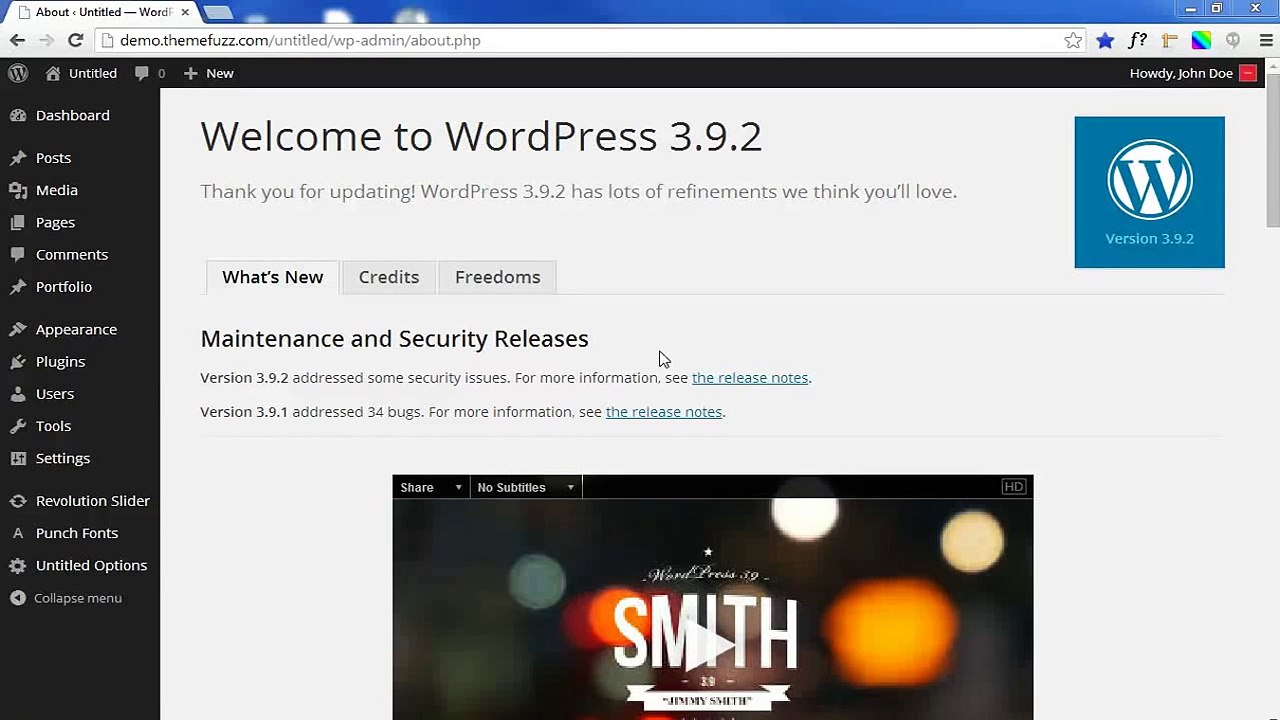
Task: Click the Posts pushpin icon
Action: tap(18, 158)
